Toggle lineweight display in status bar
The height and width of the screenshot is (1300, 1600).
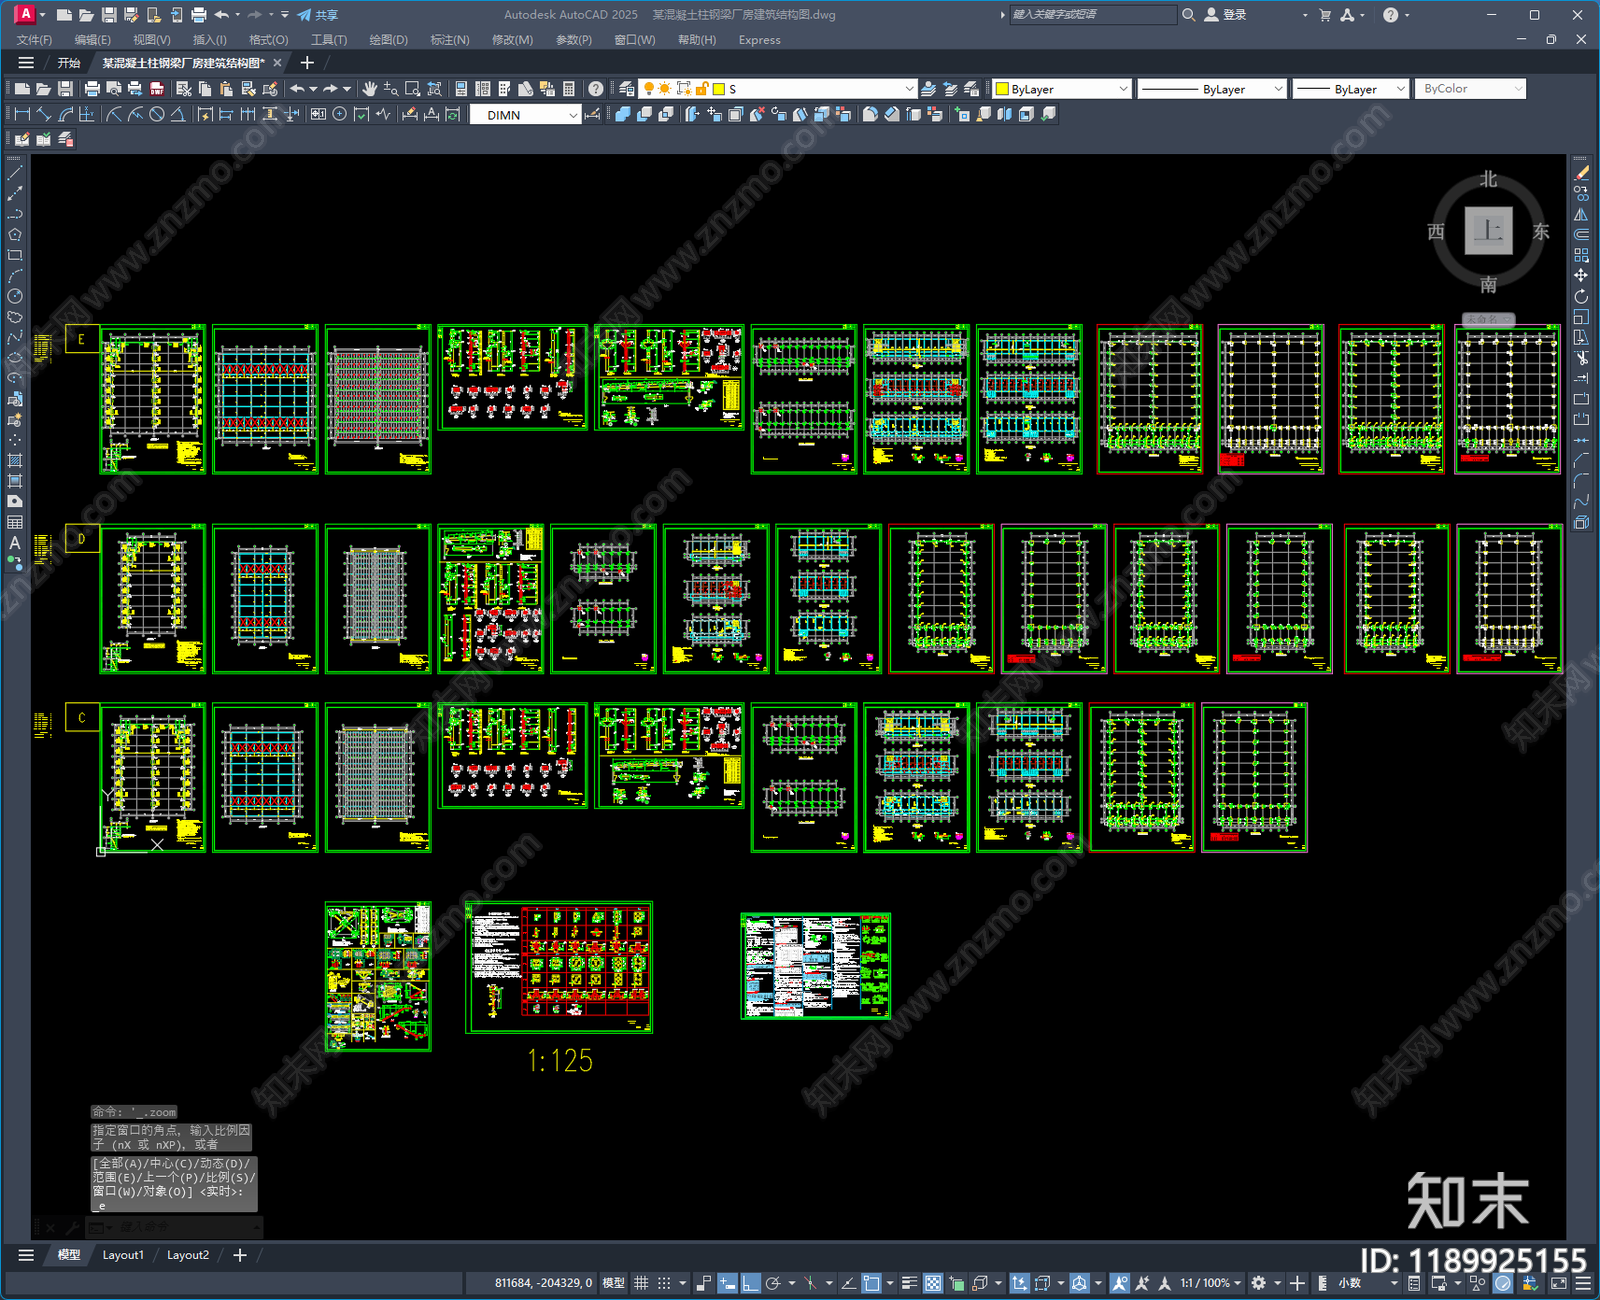click(x=909, y=1283)
